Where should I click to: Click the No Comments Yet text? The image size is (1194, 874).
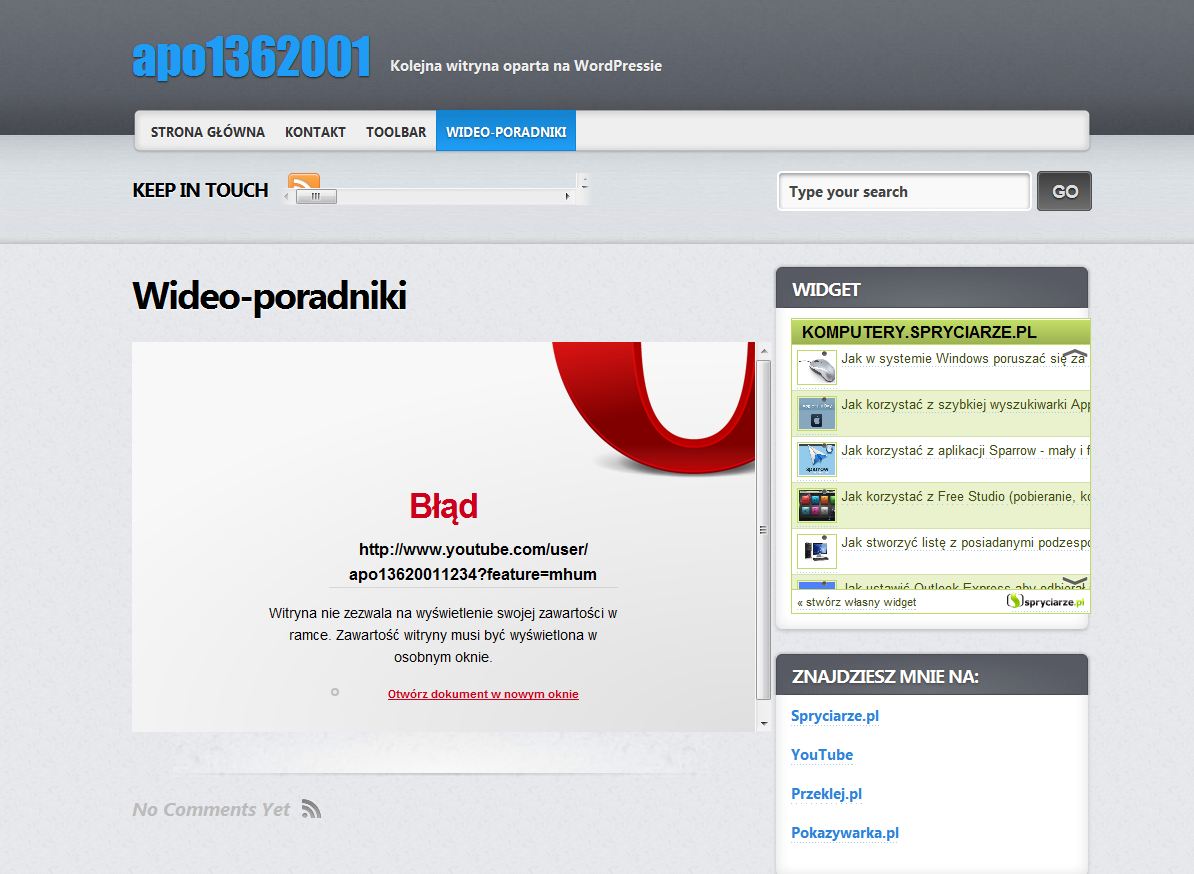pos(211,809)
